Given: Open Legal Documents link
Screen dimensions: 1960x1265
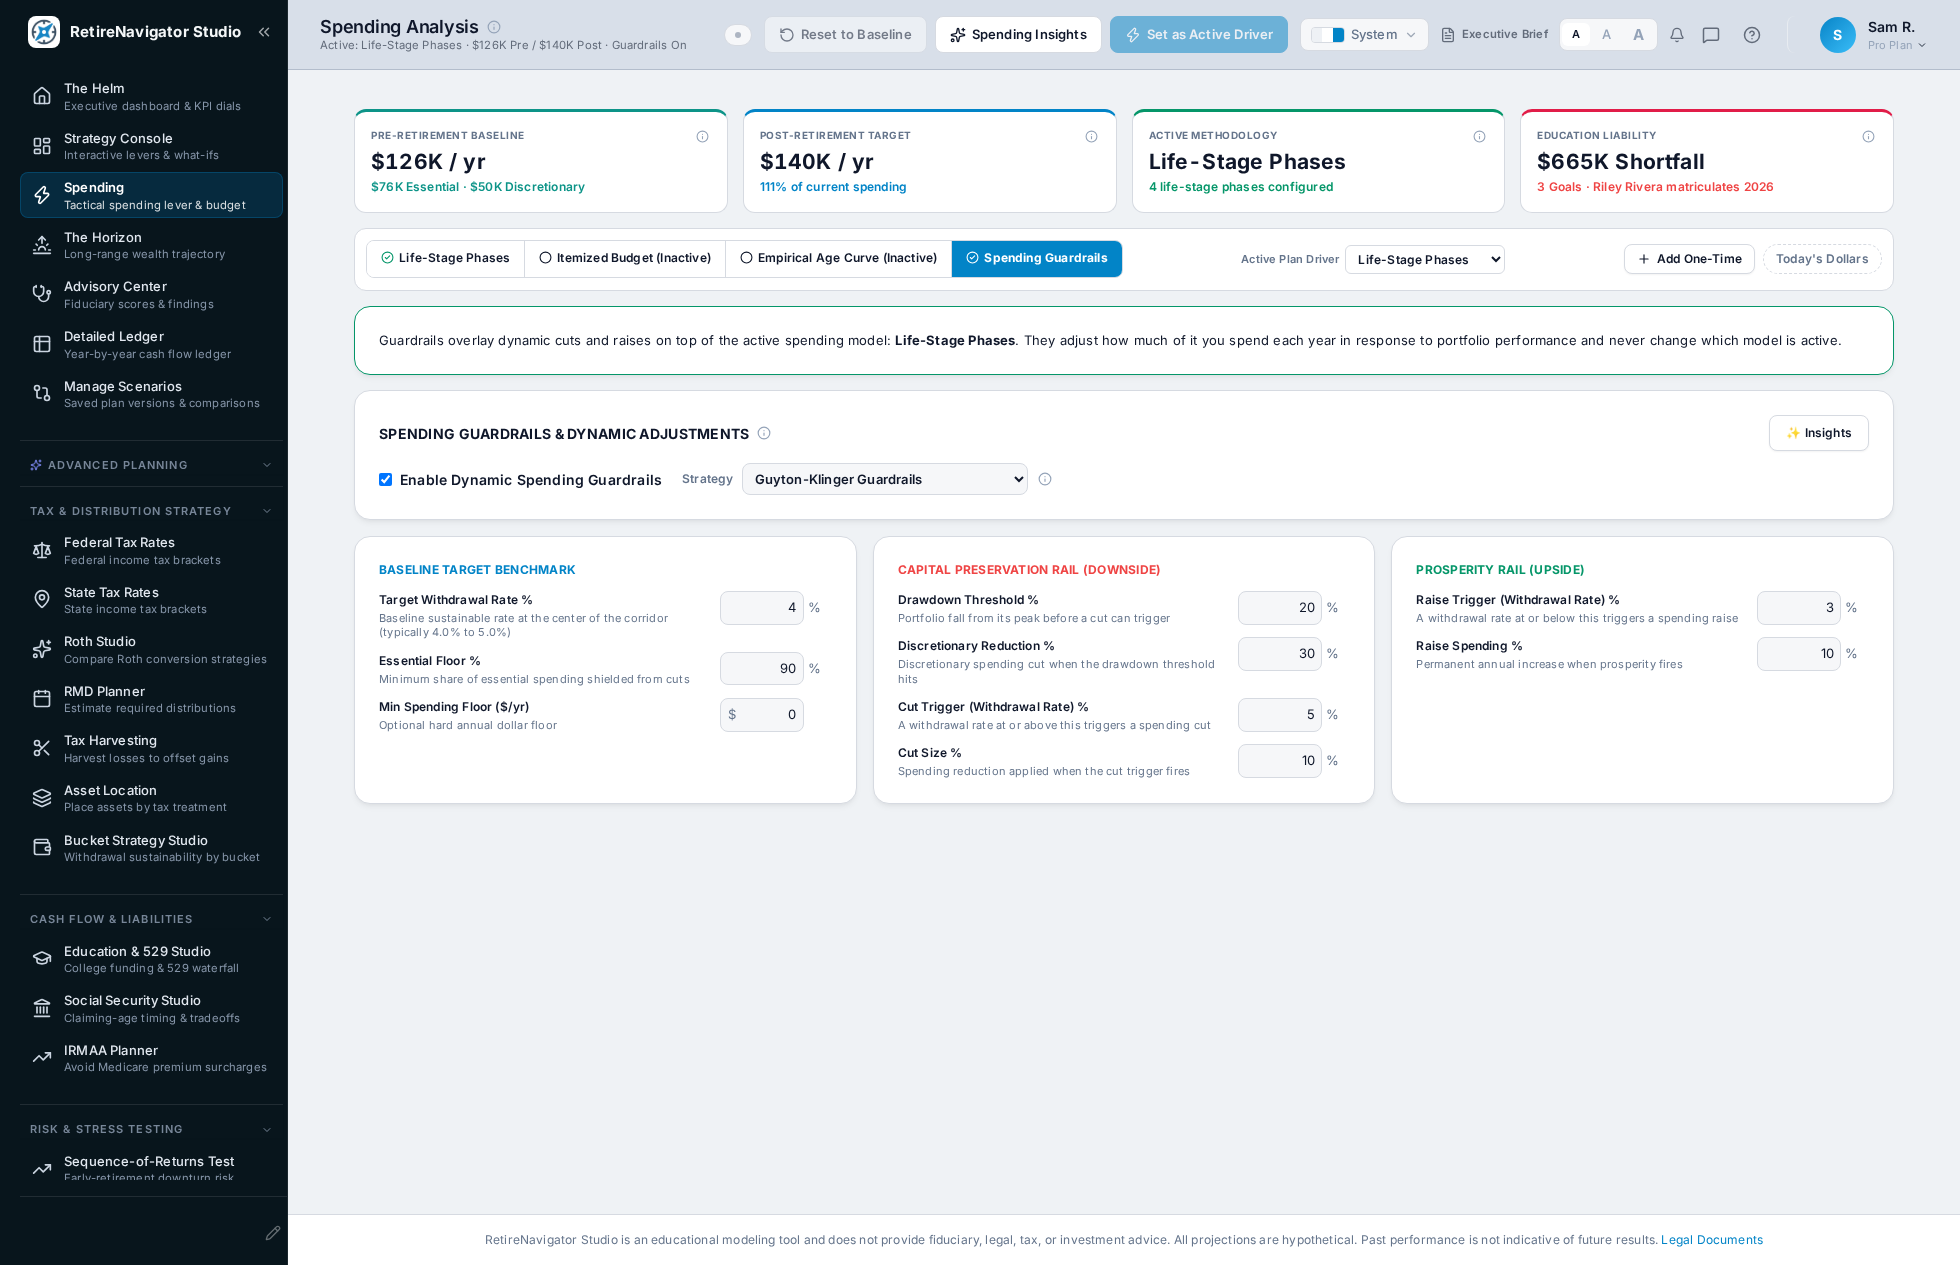Looking at the screenshot, I should (x=1712, y=1240).
